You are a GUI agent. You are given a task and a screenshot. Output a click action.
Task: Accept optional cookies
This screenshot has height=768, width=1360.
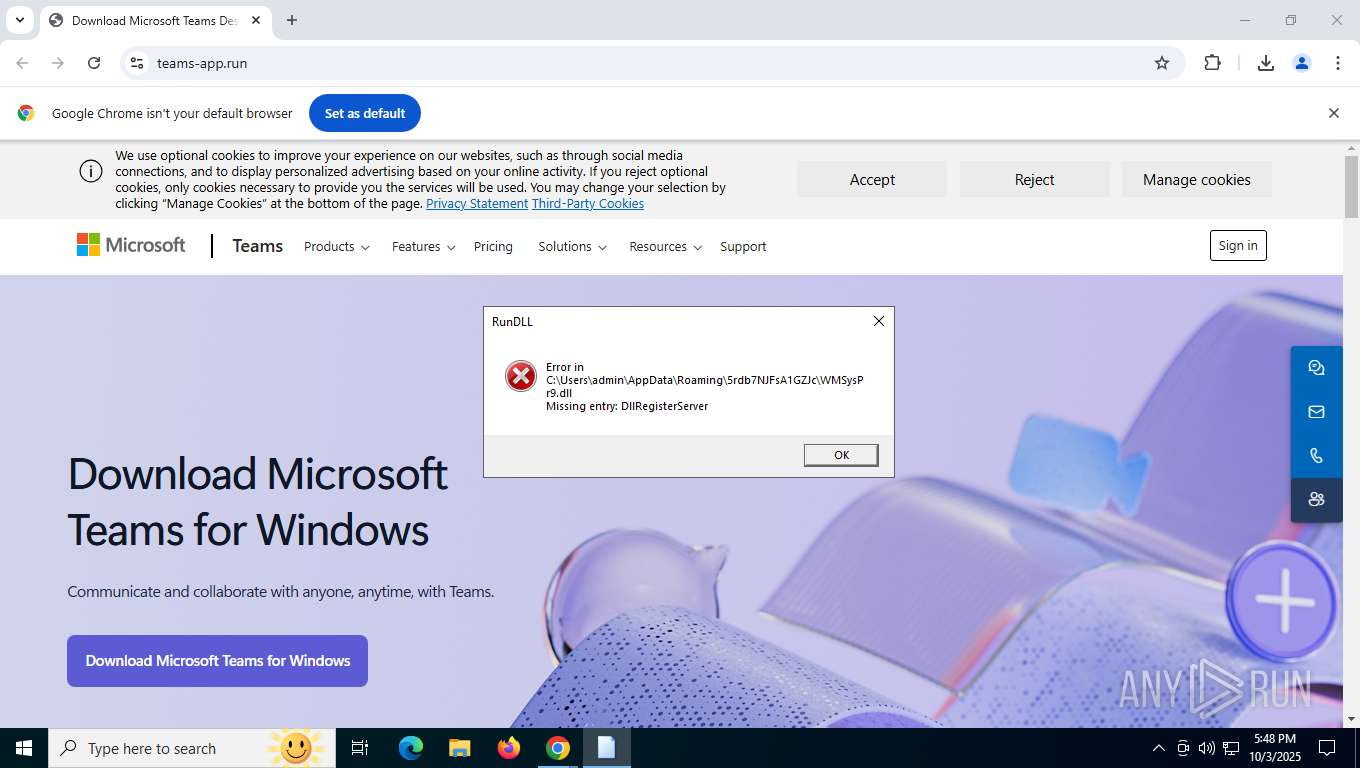[872, 179]
